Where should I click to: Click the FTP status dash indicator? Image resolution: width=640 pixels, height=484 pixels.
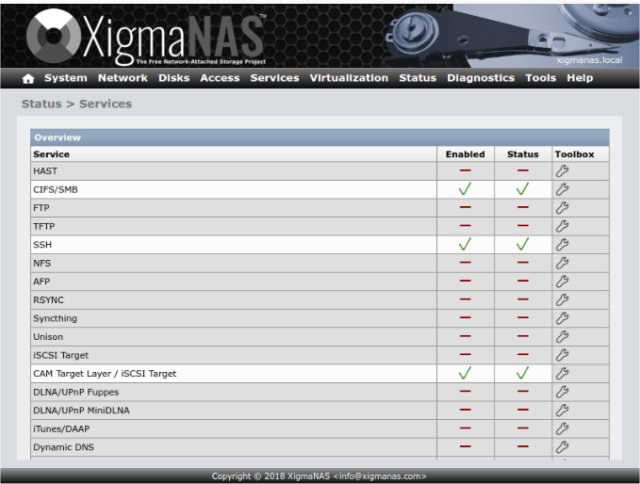(523, 207)
